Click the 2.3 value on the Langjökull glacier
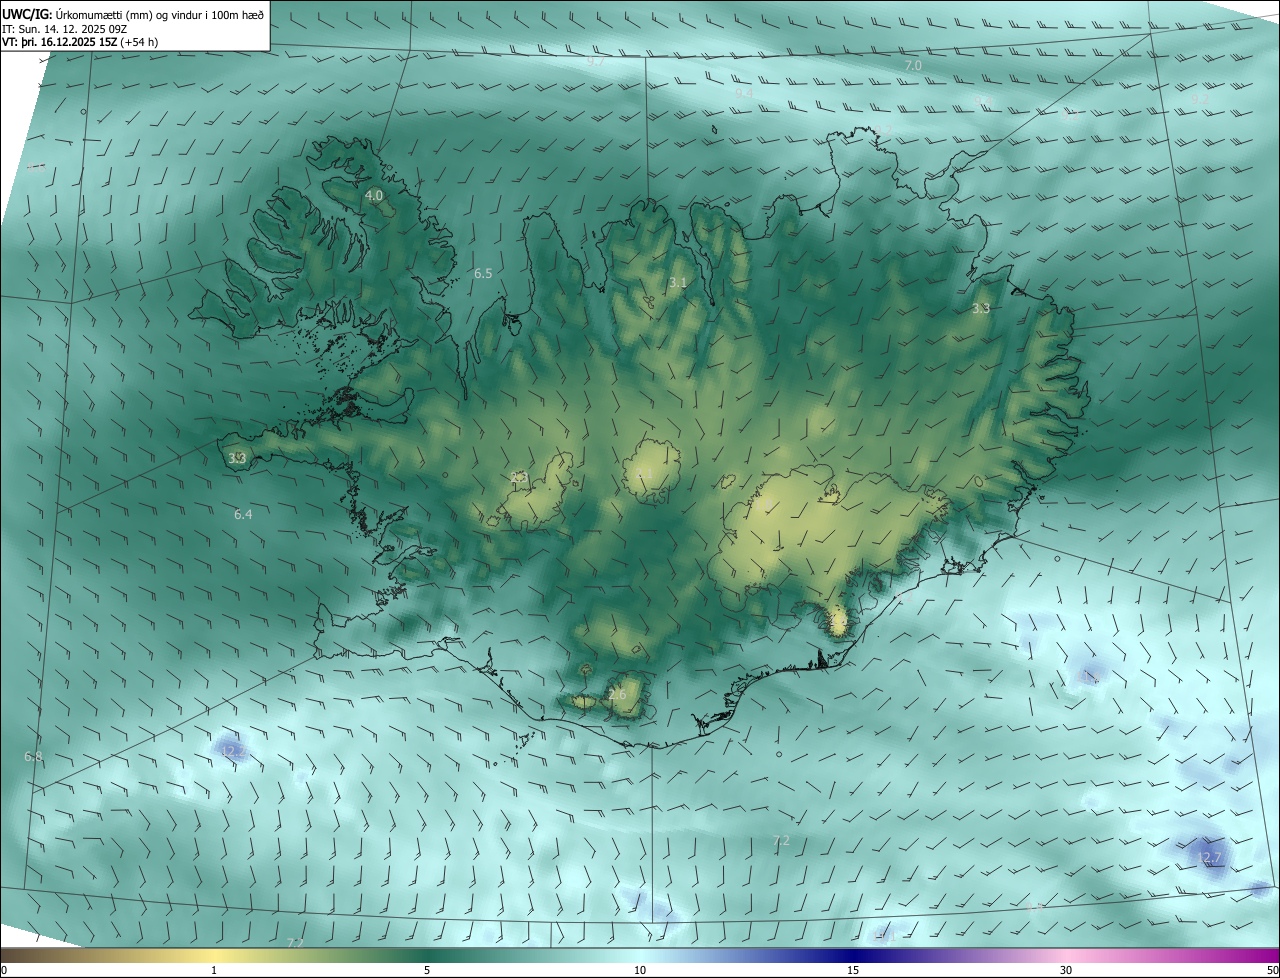The image size is (1280, 978). [518, 477]
